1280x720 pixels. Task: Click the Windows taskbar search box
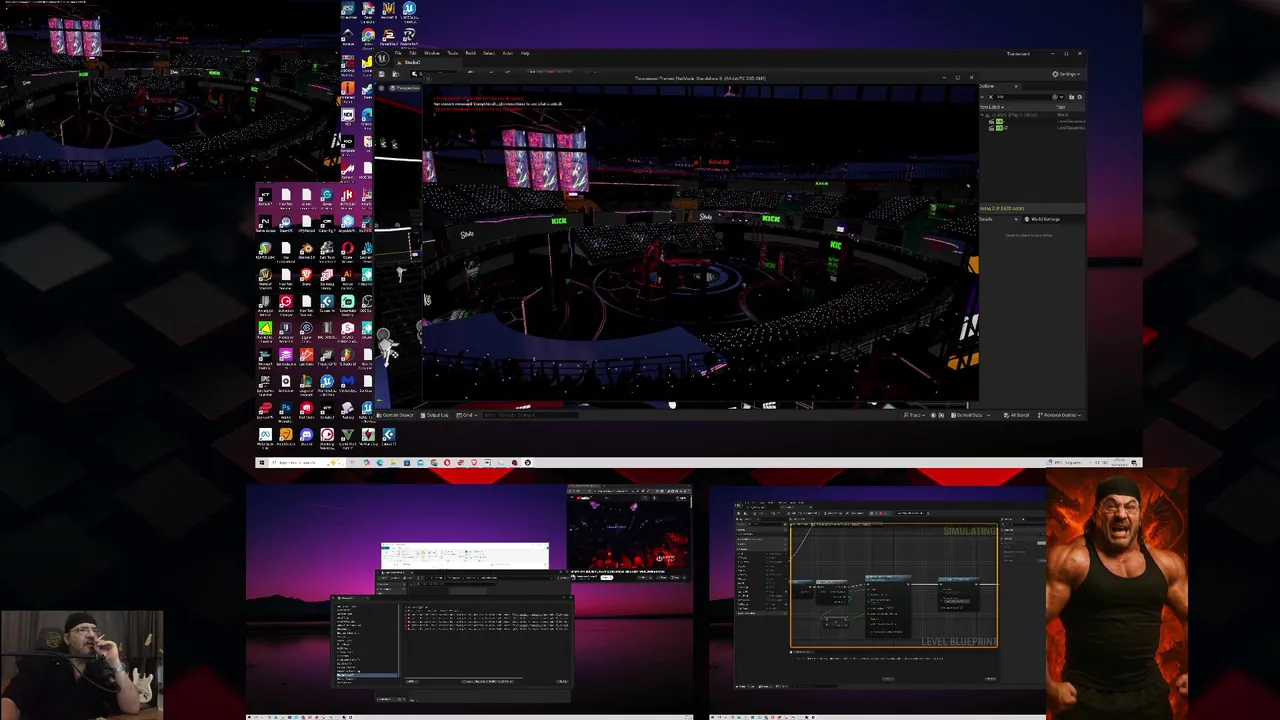[306, 462]
